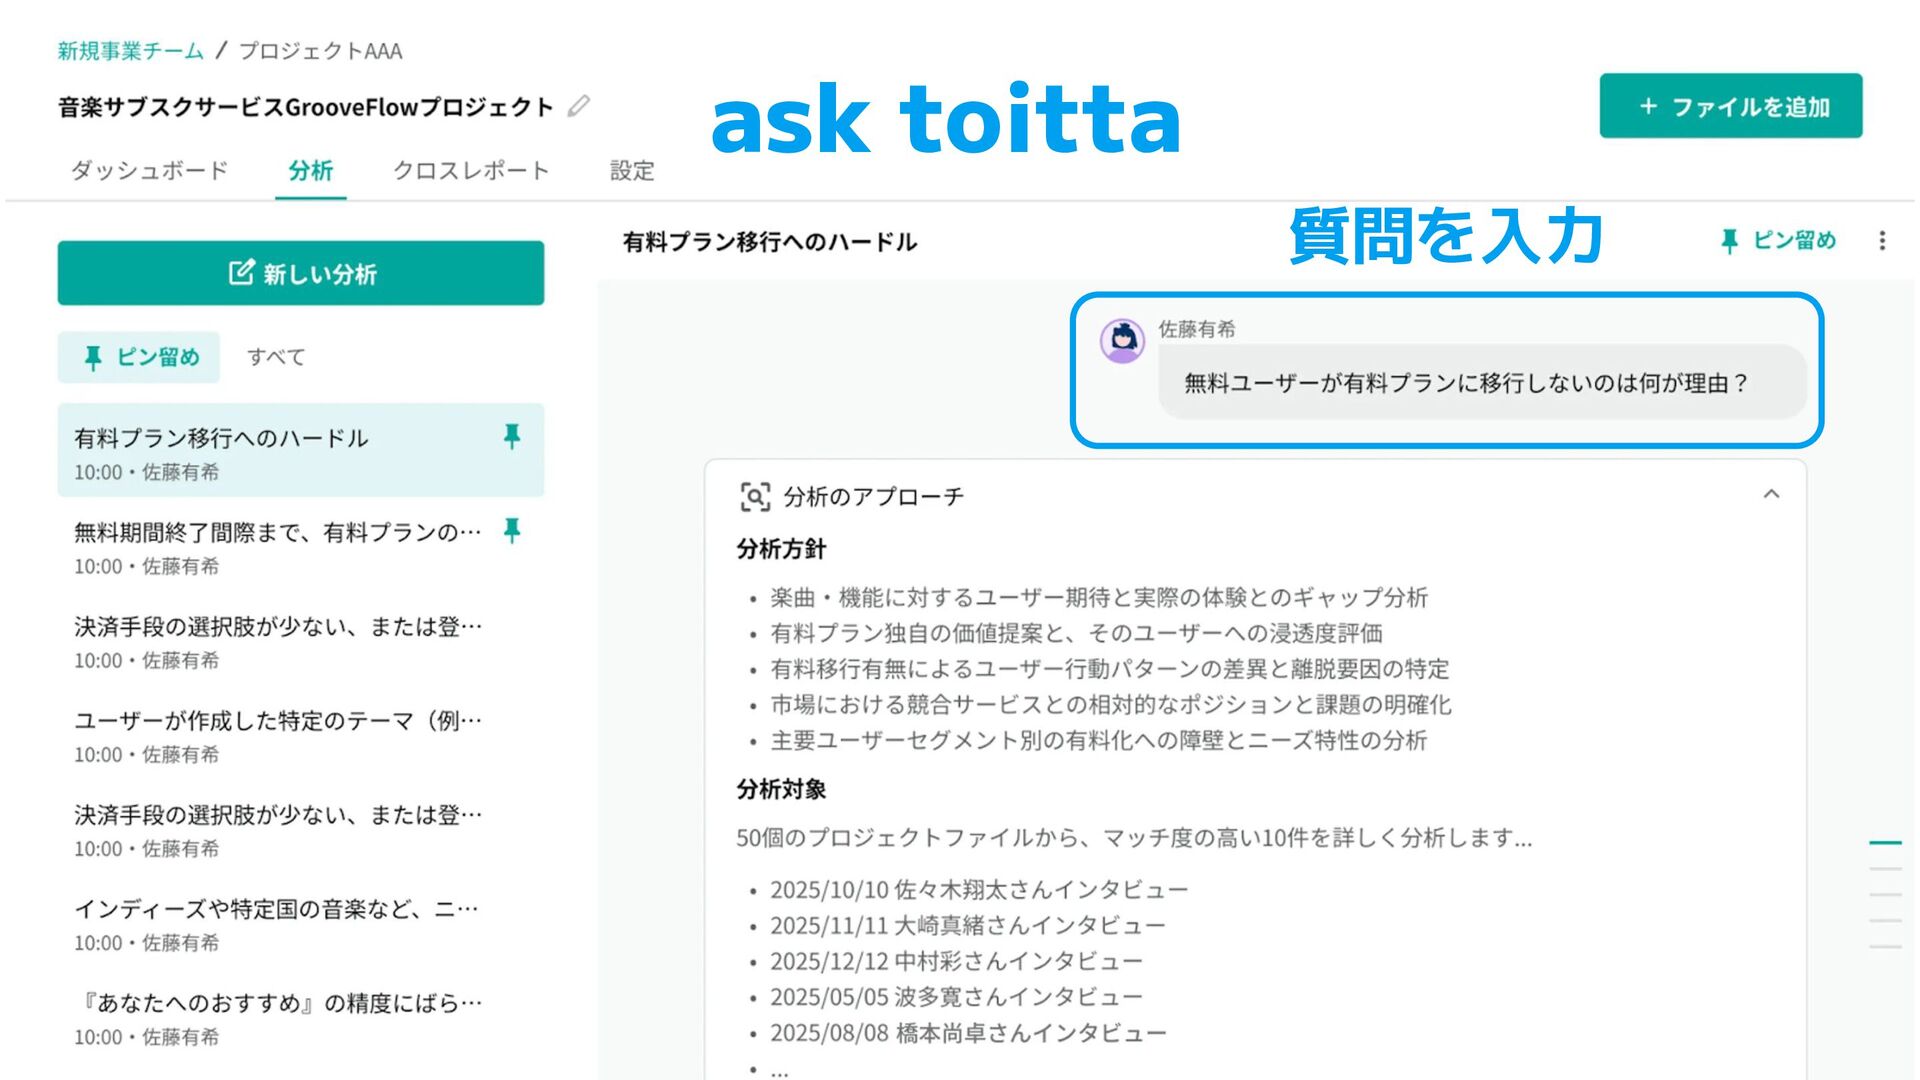The height and width of the screenshot is (1080, 1920).
Task: Expand the truncated file list ellipsis
Action: tap(779, 1070)
